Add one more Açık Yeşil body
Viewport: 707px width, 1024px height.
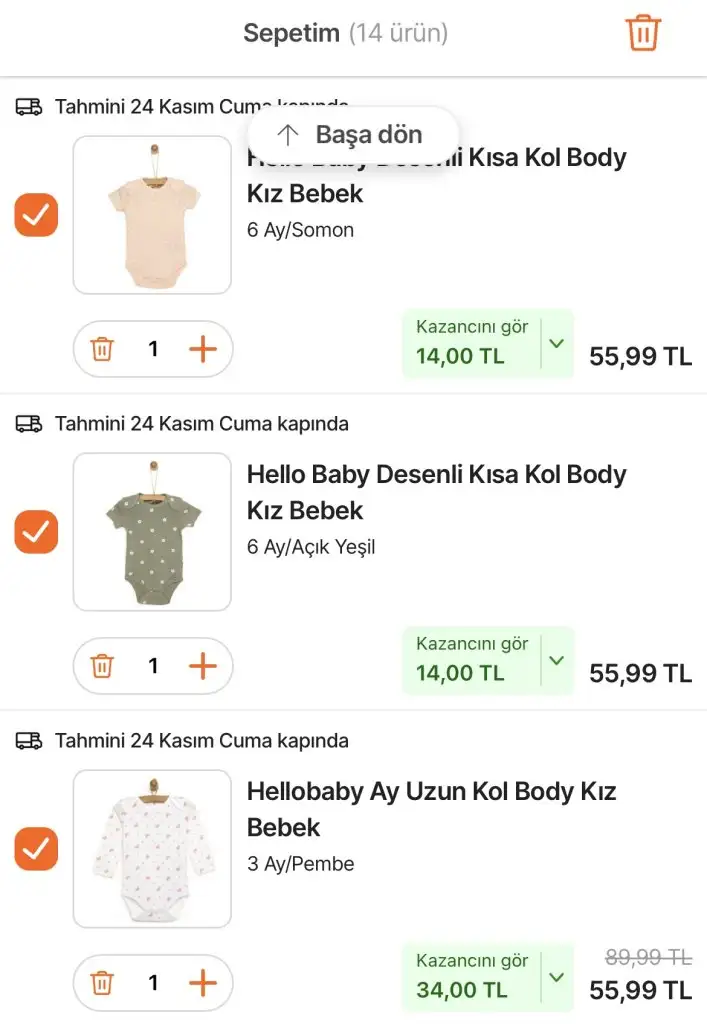pos(203,666)
